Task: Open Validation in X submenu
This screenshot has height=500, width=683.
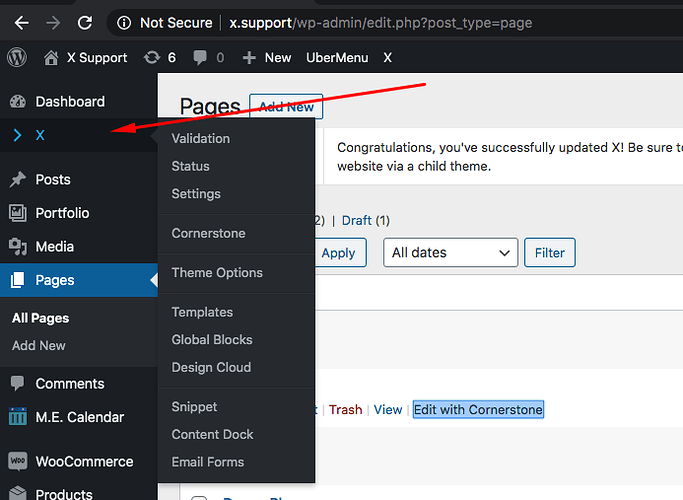Action: point(200,139)
